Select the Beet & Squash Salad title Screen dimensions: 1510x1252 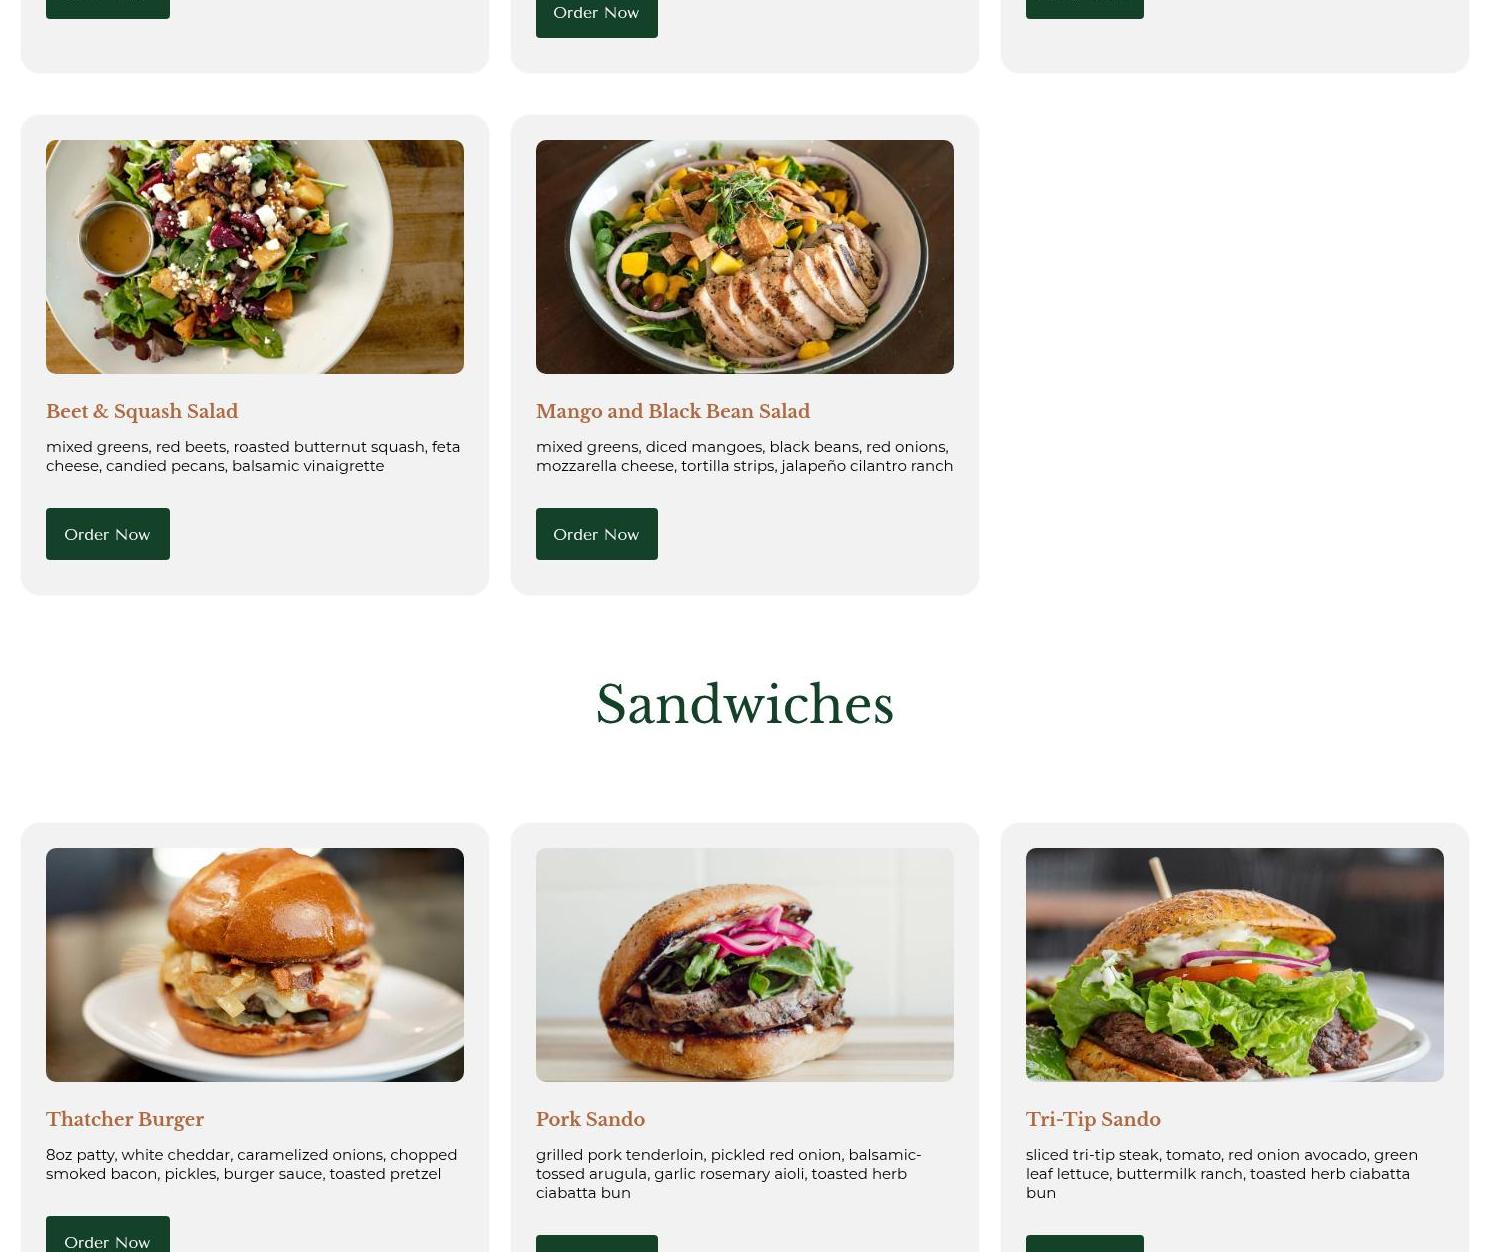142,411
